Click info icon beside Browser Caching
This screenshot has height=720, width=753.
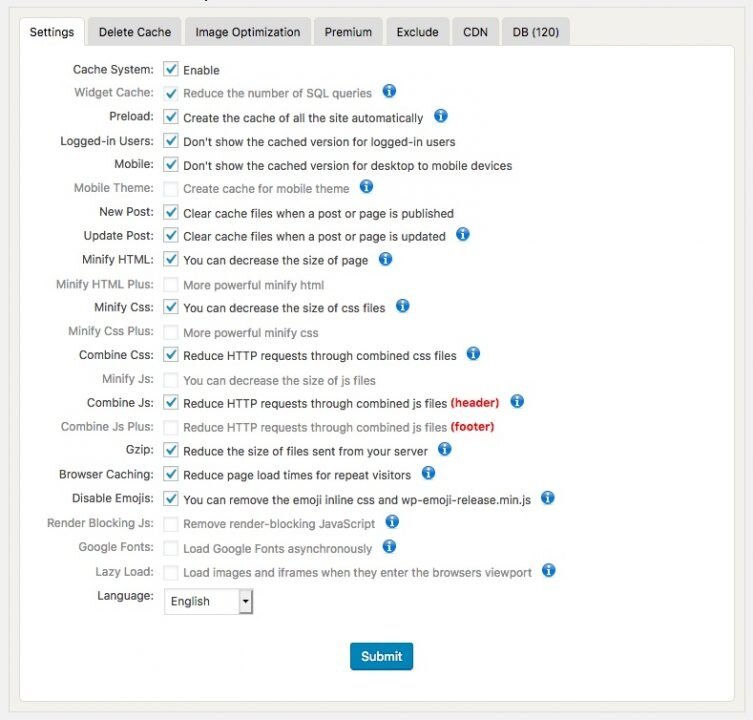click(429, 473)
